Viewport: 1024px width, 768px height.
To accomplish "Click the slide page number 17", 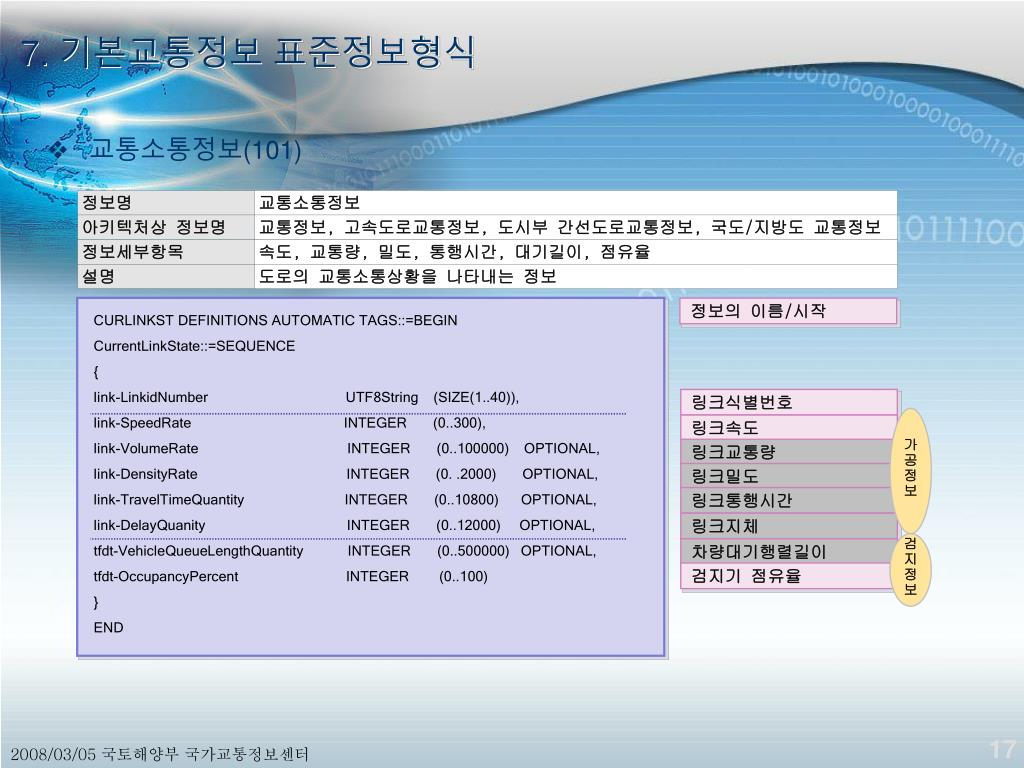I will tap(1003, 749).
